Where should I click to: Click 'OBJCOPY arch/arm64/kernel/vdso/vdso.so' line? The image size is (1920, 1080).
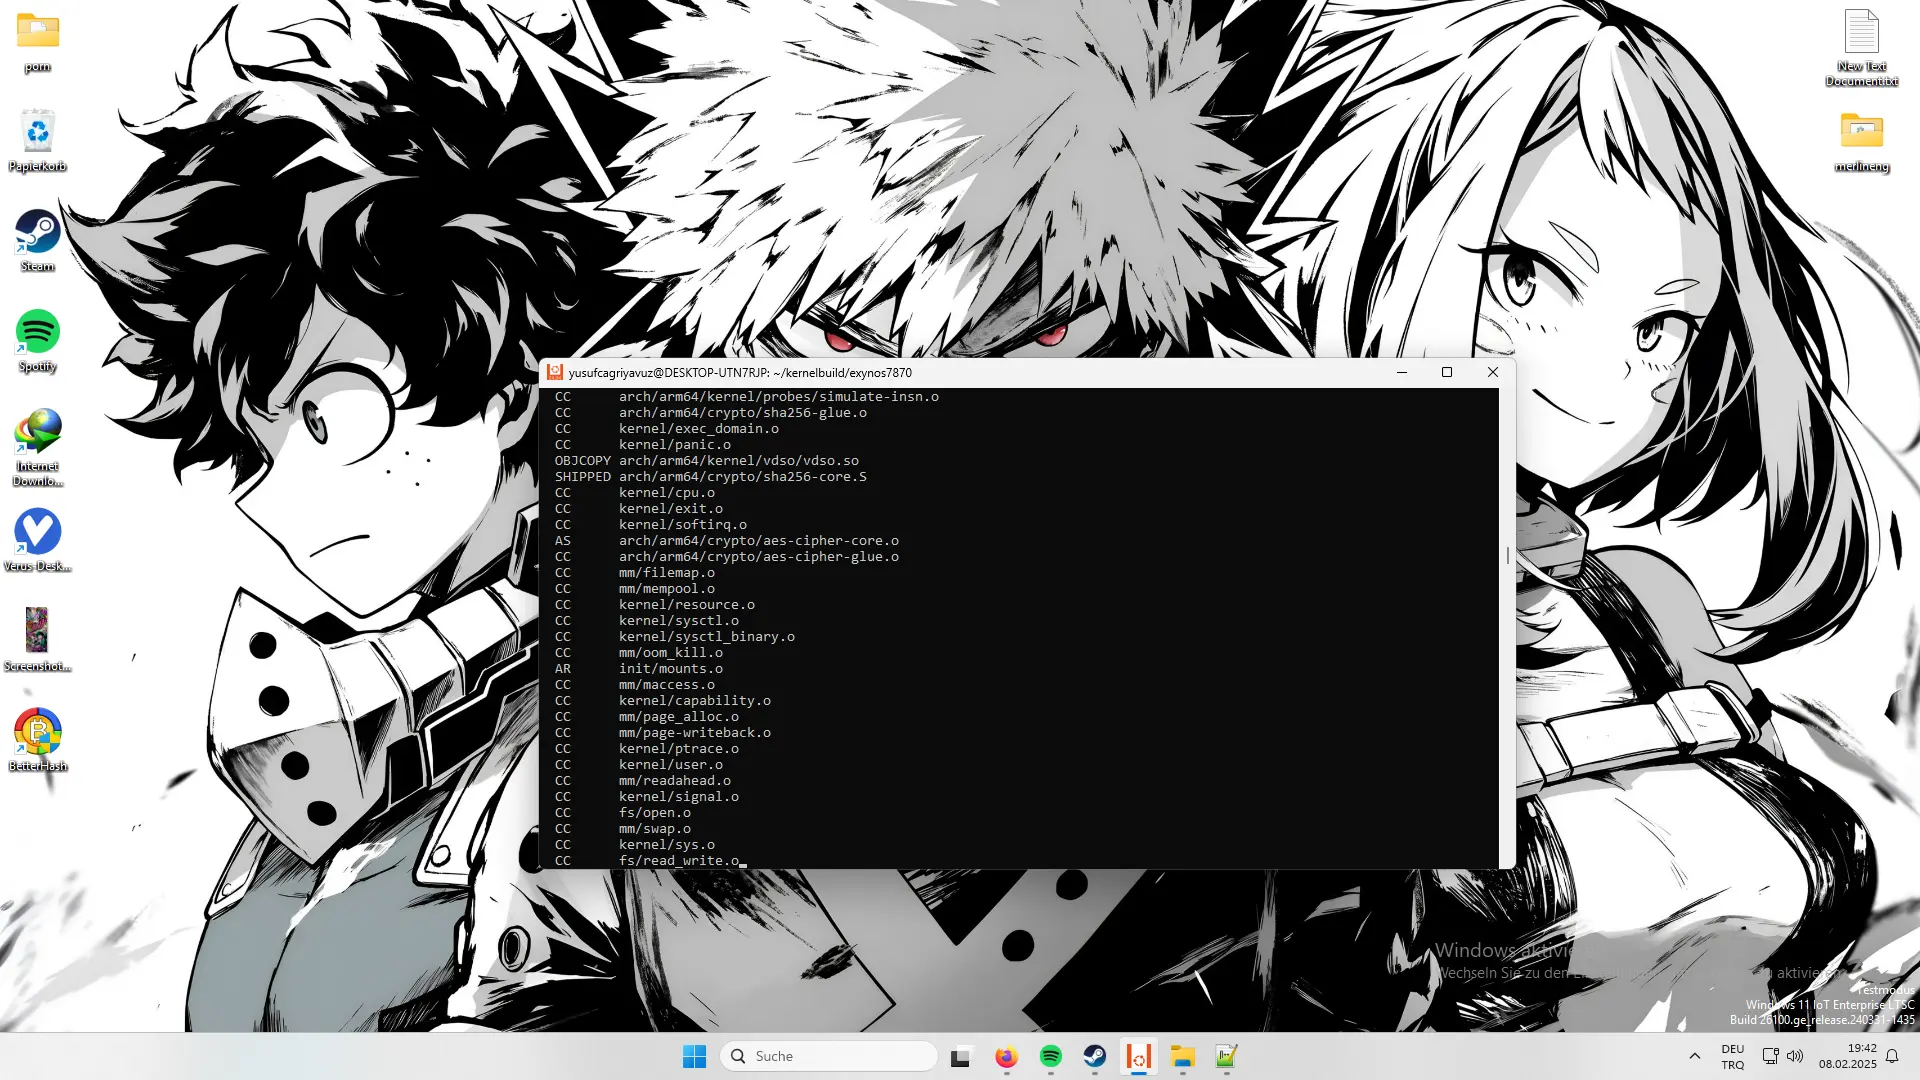(707, 461)
